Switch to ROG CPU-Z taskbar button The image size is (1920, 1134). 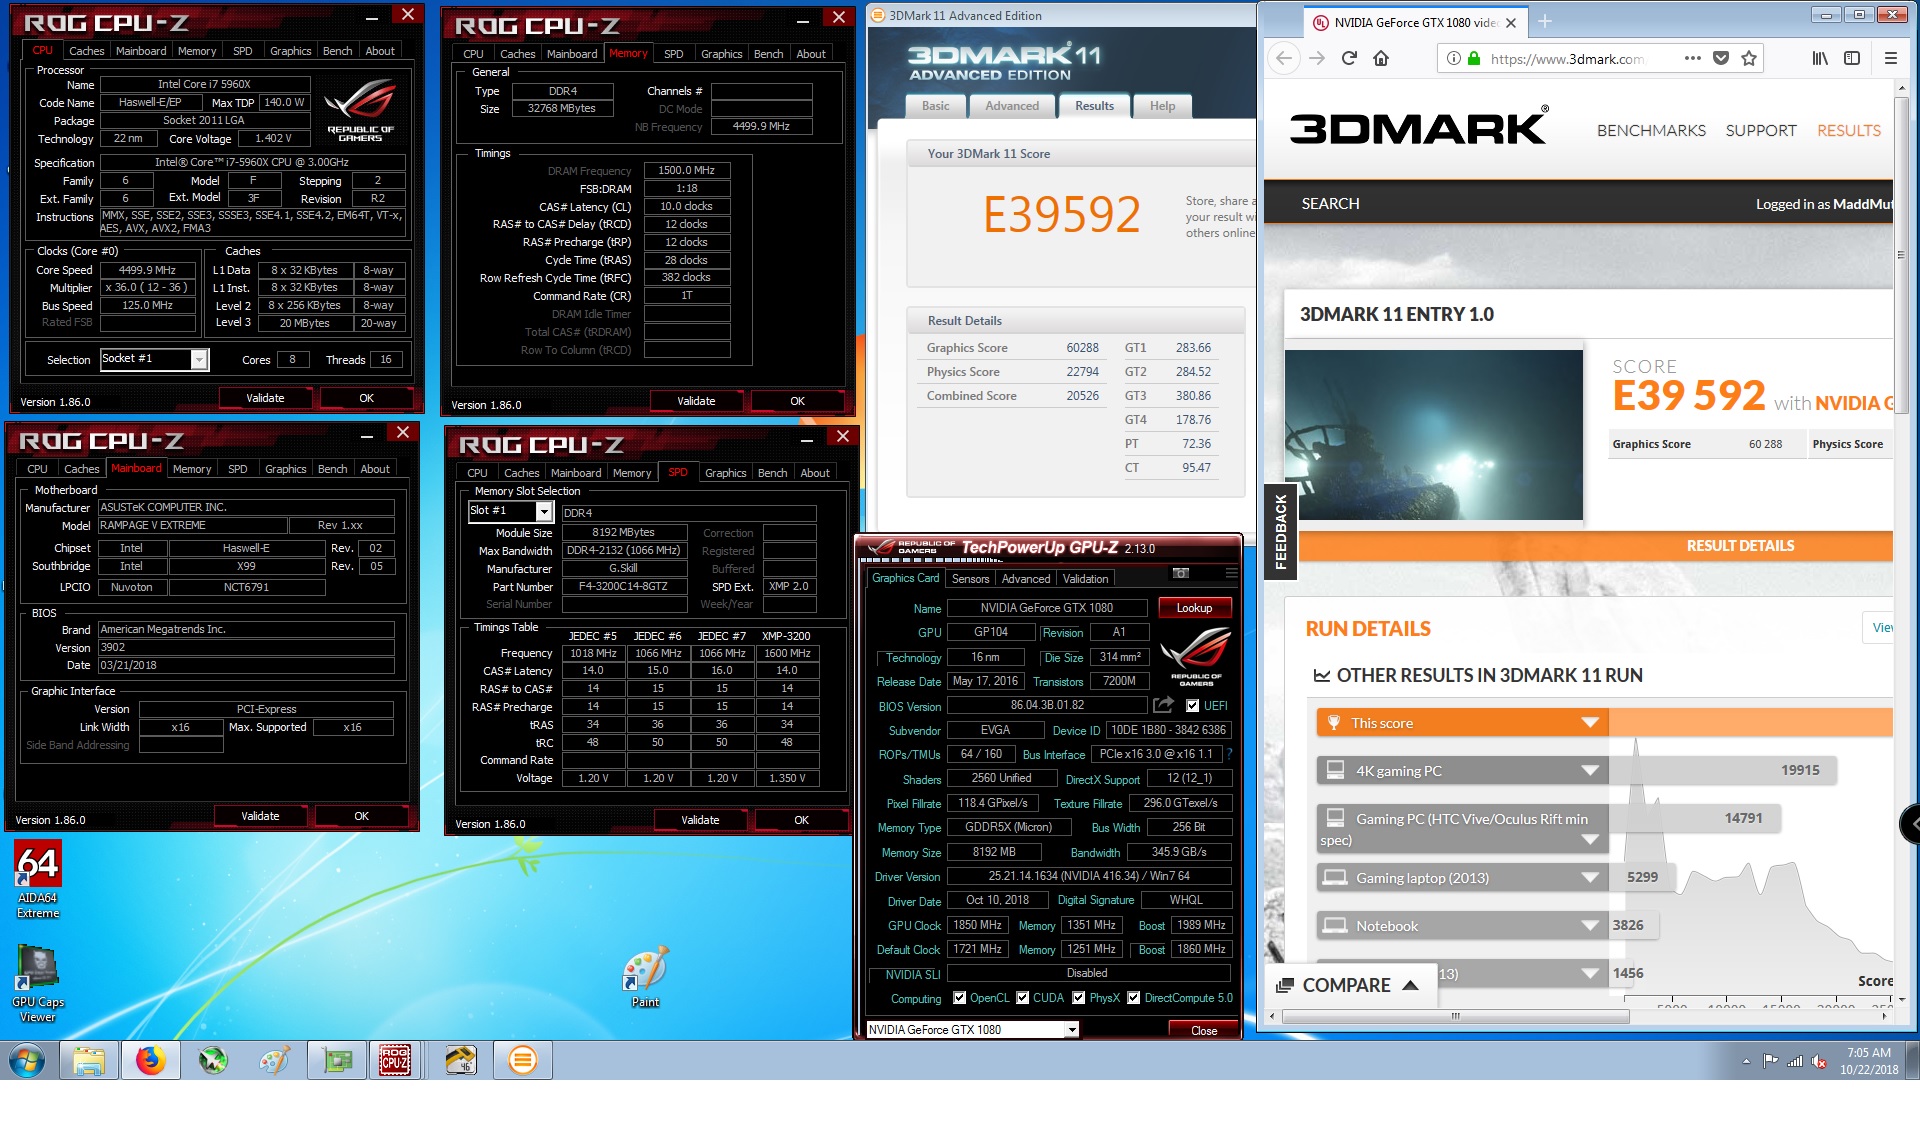[x=394, y=1060]
